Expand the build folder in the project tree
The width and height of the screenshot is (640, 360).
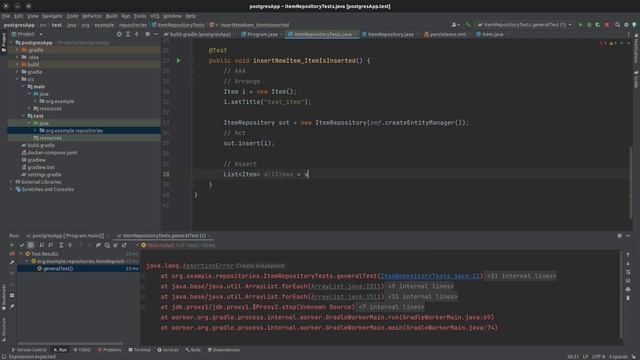tap(17, 64)
